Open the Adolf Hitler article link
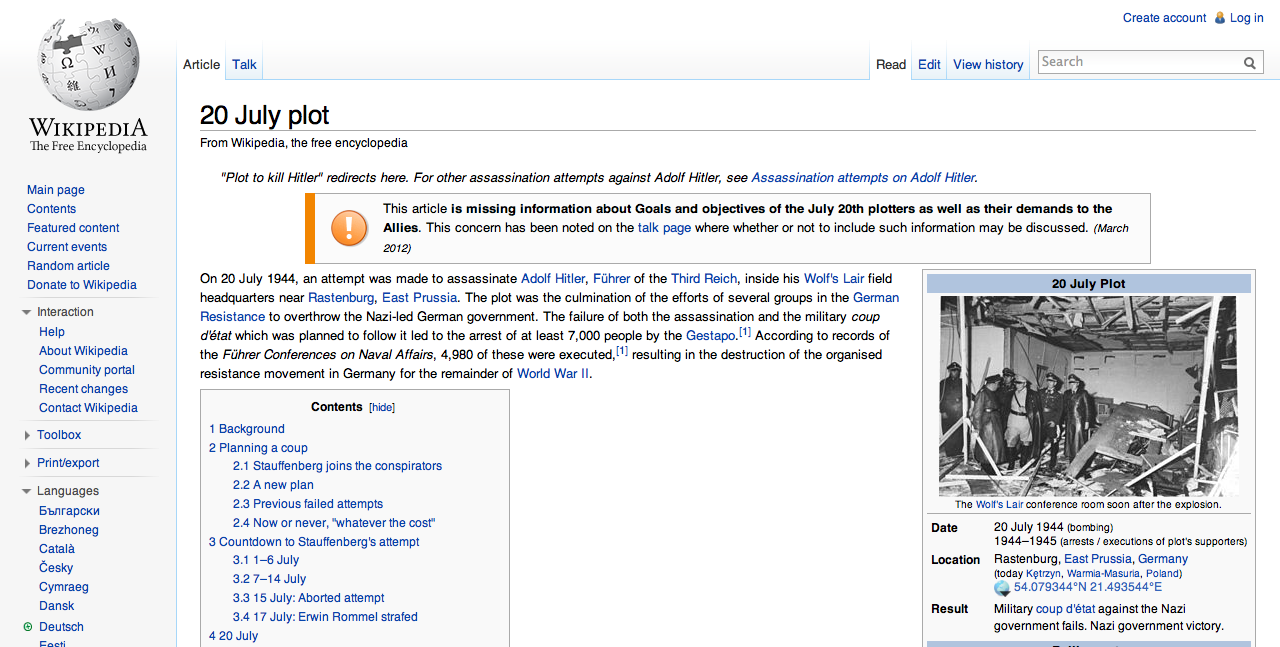 point(553,279)
